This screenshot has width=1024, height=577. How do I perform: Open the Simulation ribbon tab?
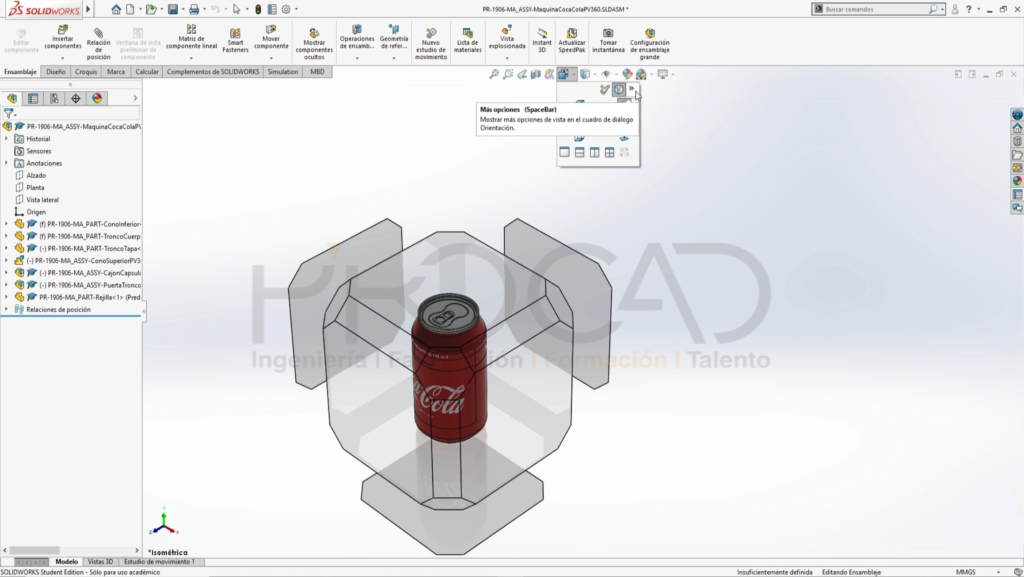(283, 72)
